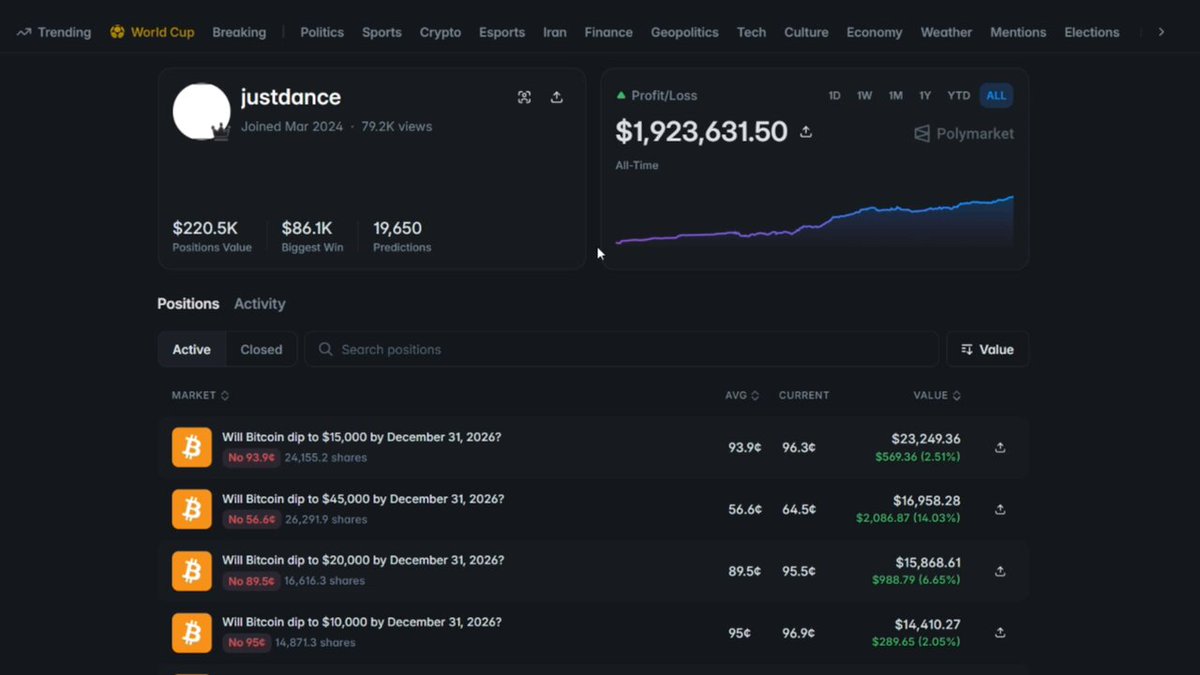Viewport: 1200px width, 675px height.
Task: Click the 'No 56.6¢' position badge
Action: click(251, 520)
